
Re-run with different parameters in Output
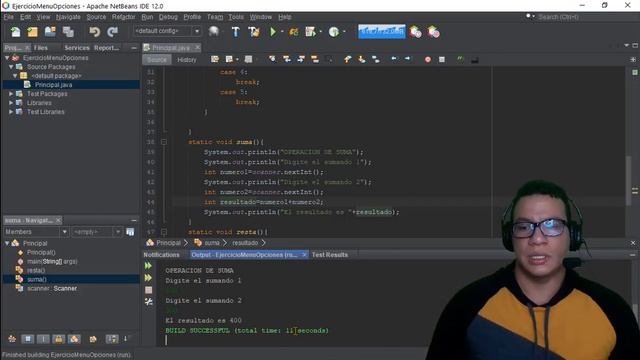click(x=148, y=278)
